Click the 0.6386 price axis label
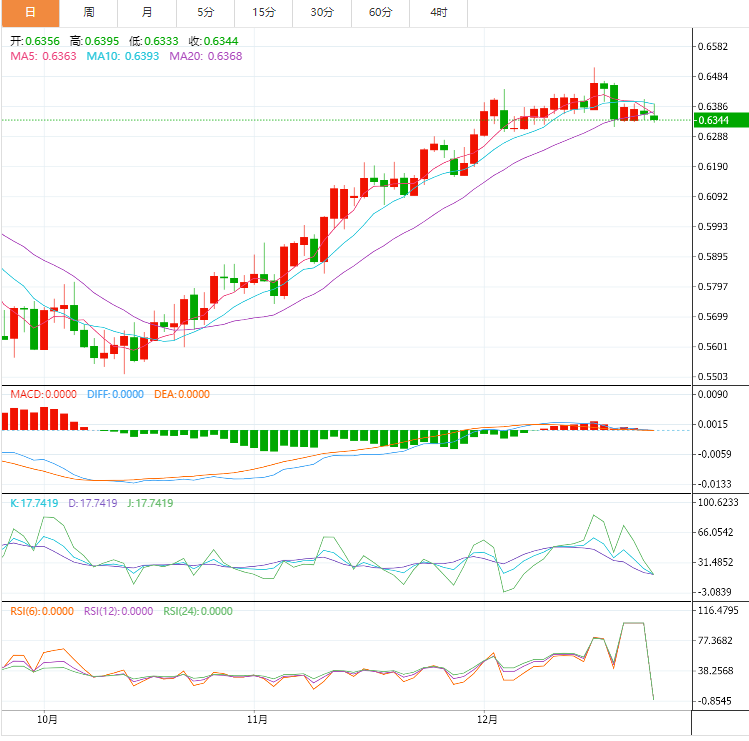Viewport: 749px width, 741px height. [x=713, y=107]
